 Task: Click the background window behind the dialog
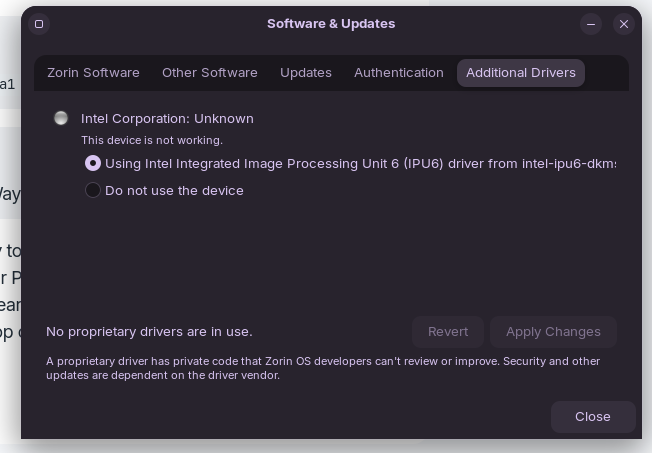tap(9, 250)
